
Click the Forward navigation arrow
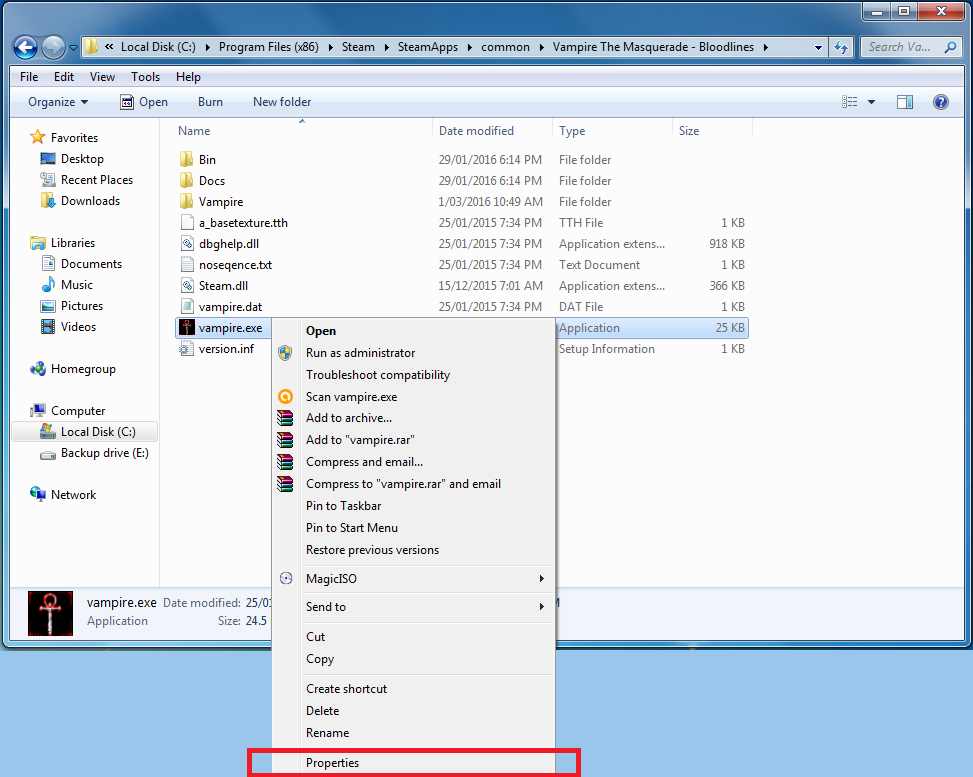click(53, 47)
